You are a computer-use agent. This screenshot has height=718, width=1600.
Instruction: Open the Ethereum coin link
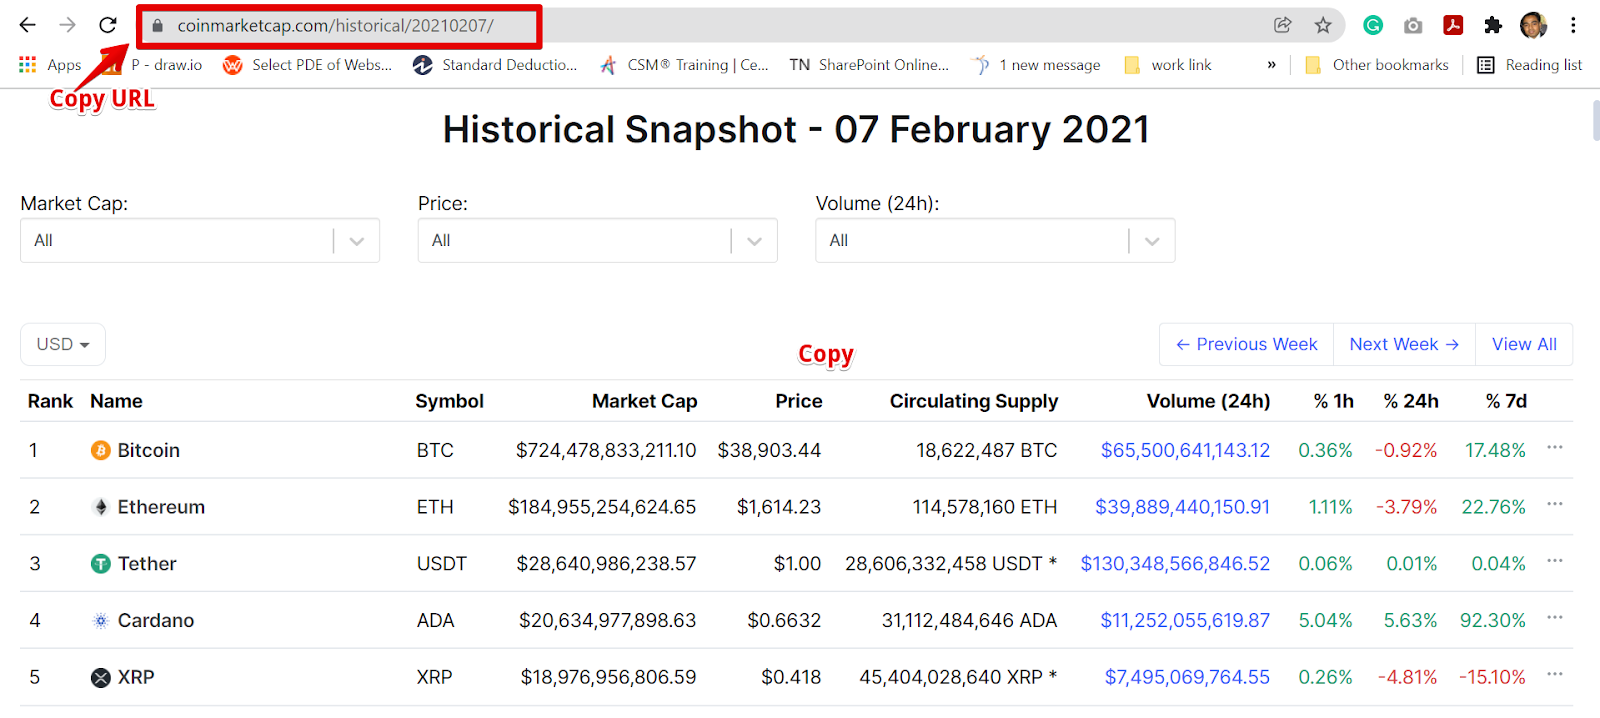[160, 507]
